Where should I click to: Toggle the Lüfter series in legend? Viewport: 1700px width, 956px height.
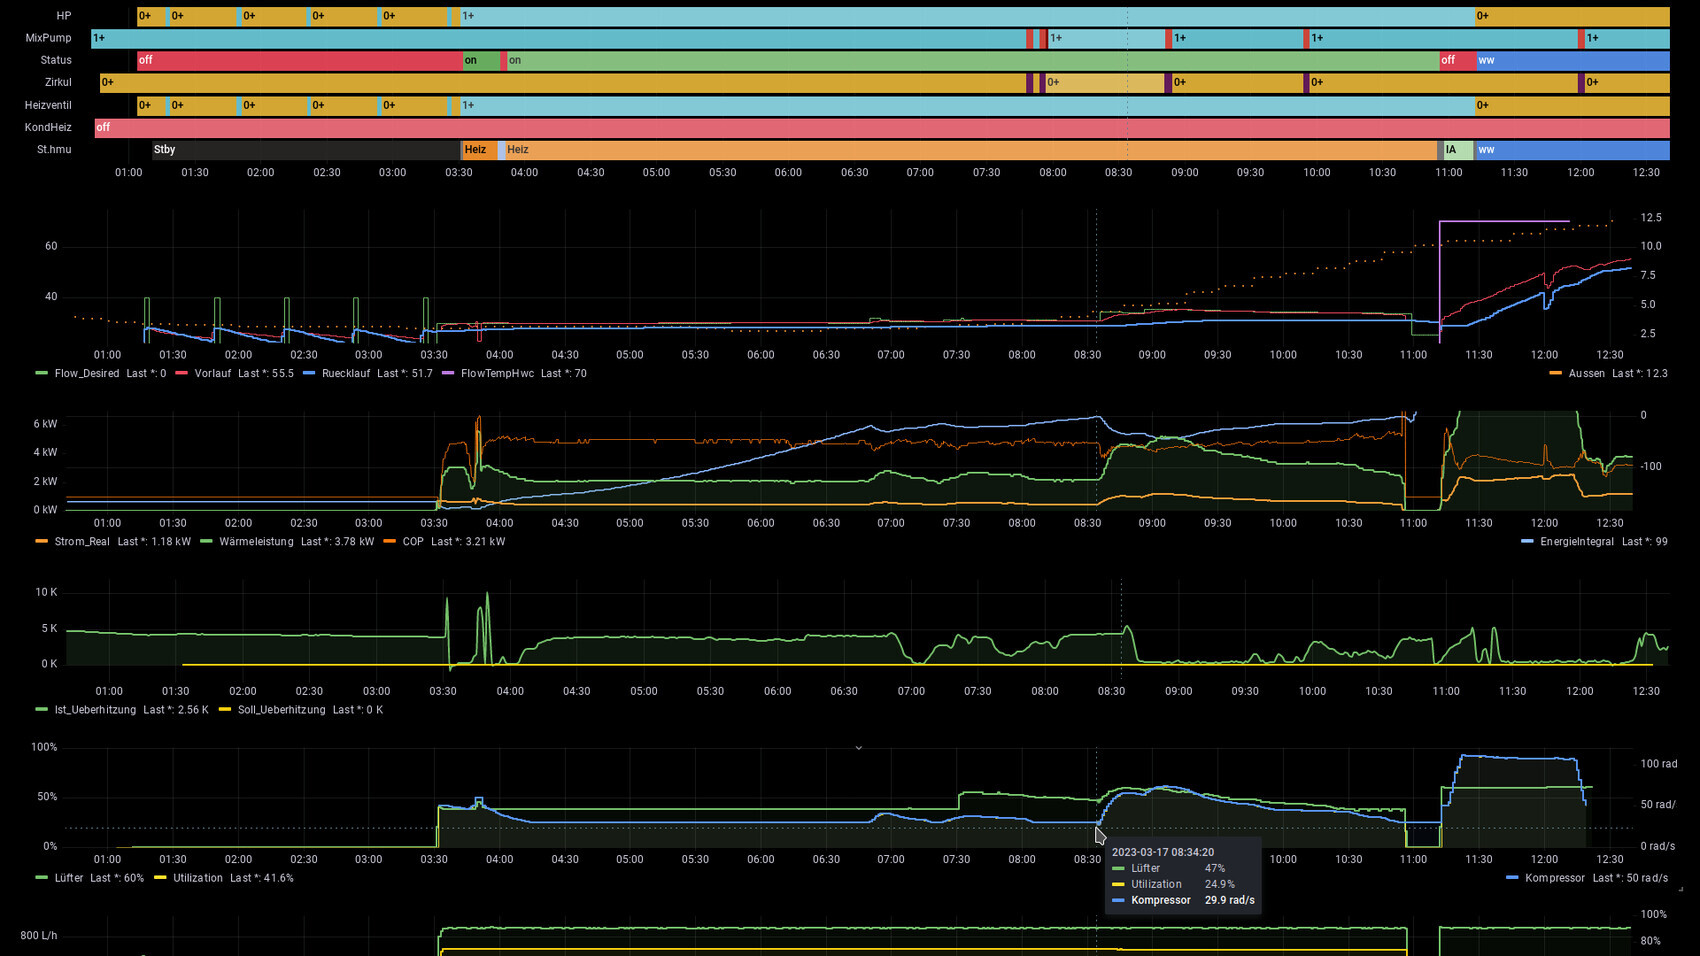(68, 878)
